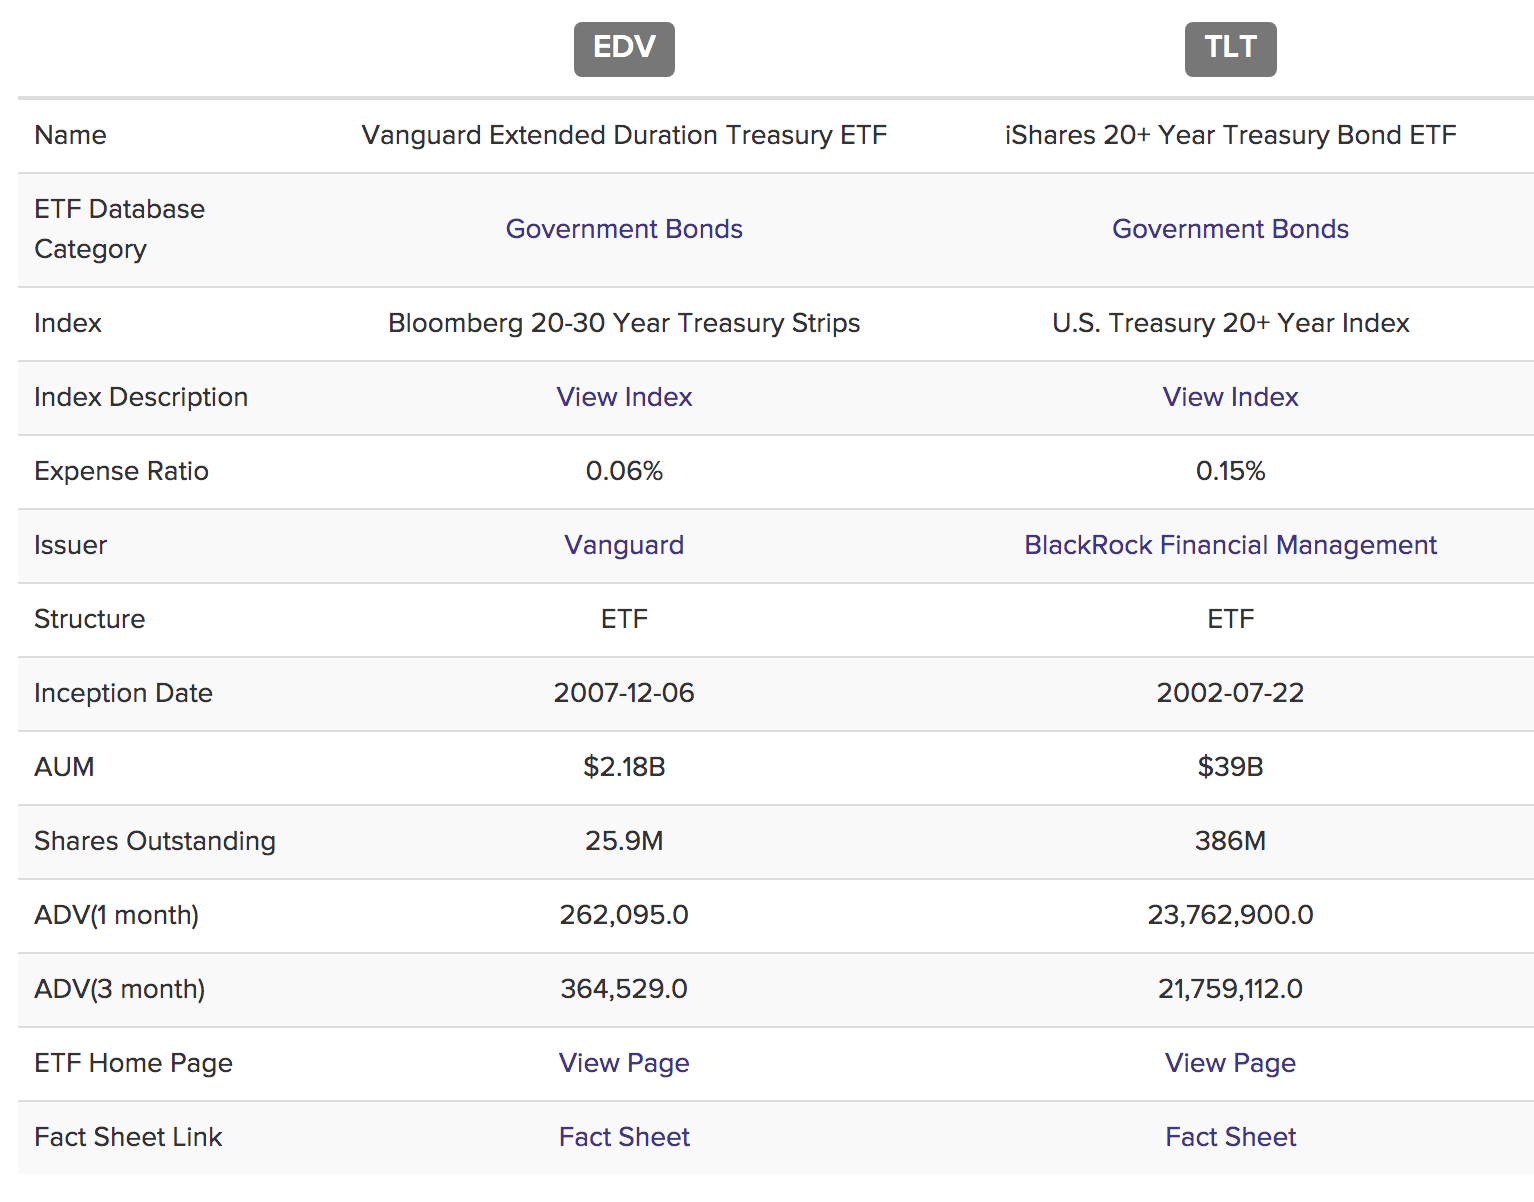This screenshot has height=1202, width=1534.
Task: Click TLT shares outstanding 386M
Action: (1230, 841)
